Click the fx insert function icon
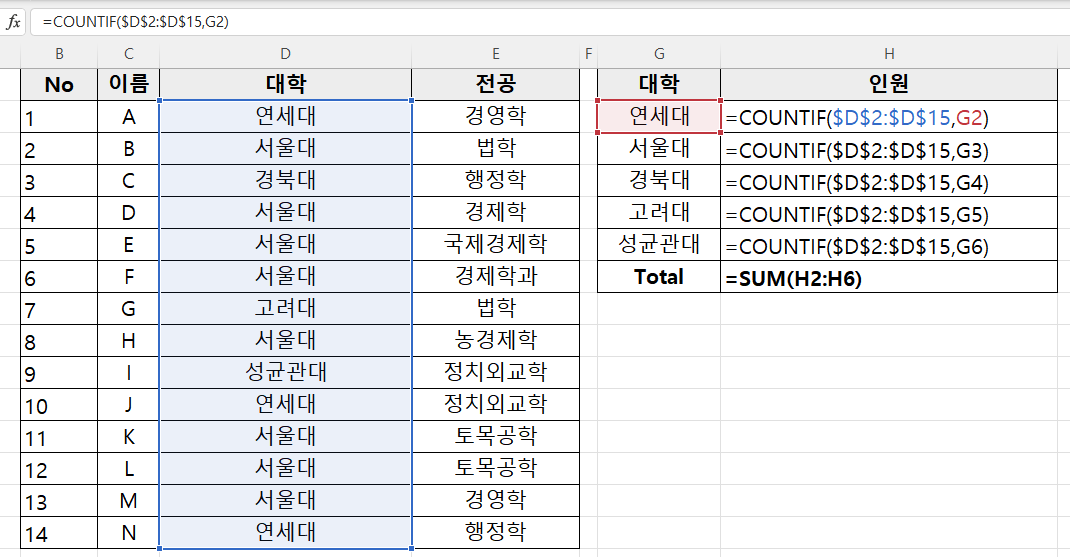This screenshot has height=557, width=1070. (13, 22)
